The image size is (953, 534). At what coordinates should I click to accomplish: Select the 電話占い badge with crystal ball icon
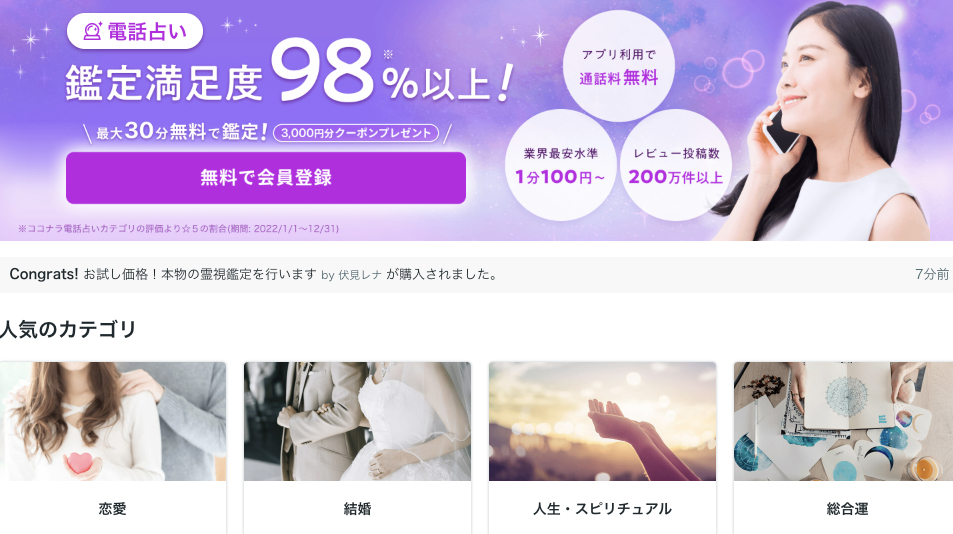tap(135, 31)
